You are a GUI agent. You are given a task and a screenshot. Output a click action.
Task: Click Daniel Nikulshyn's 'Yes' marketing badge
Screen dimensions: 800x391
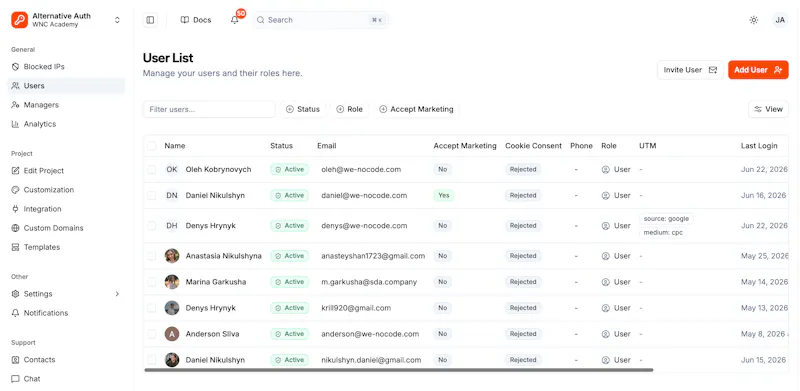[444, 196]
